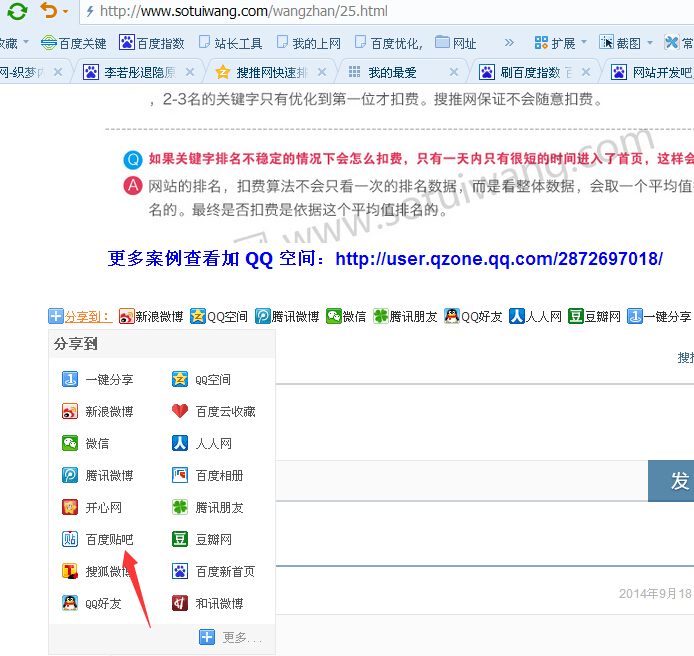Open dropdown next to undo arrow
The width and height of the screenshot is (694, 656).
[66, 12]
